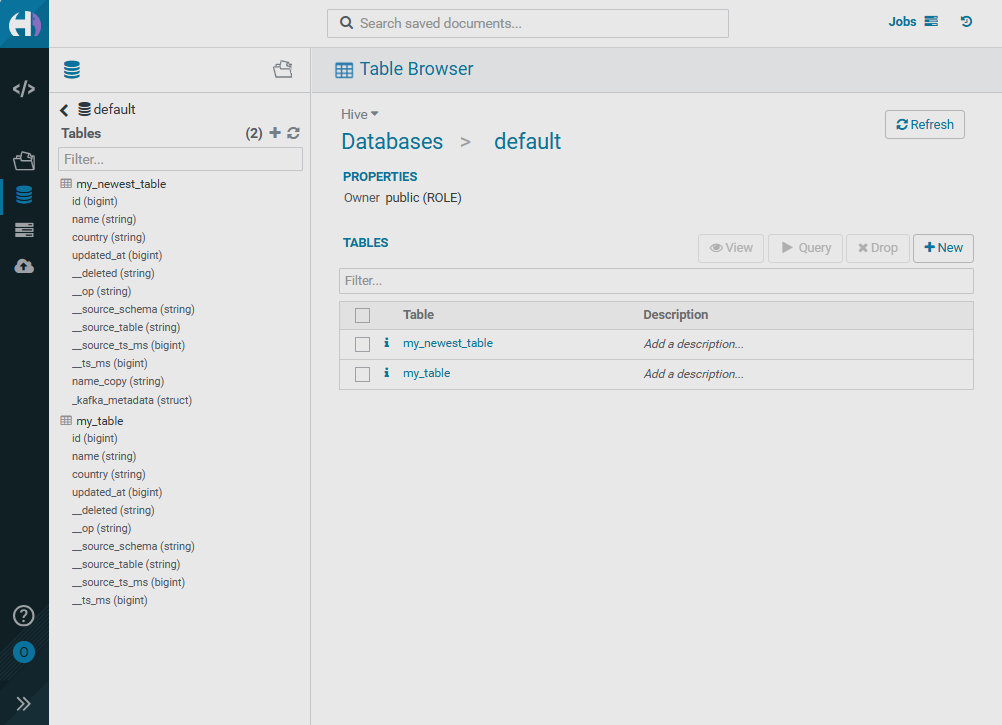Toggle the select all tables checkbox

(x=362, y=315)
